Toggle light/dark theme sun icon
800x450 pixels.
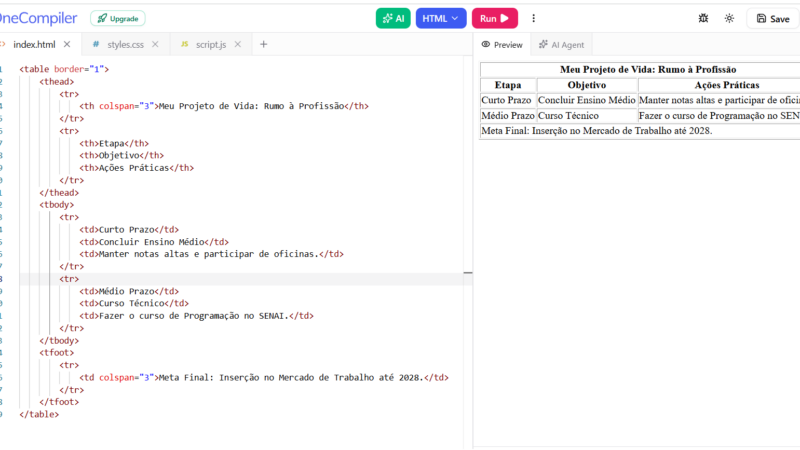click(729, 18)
